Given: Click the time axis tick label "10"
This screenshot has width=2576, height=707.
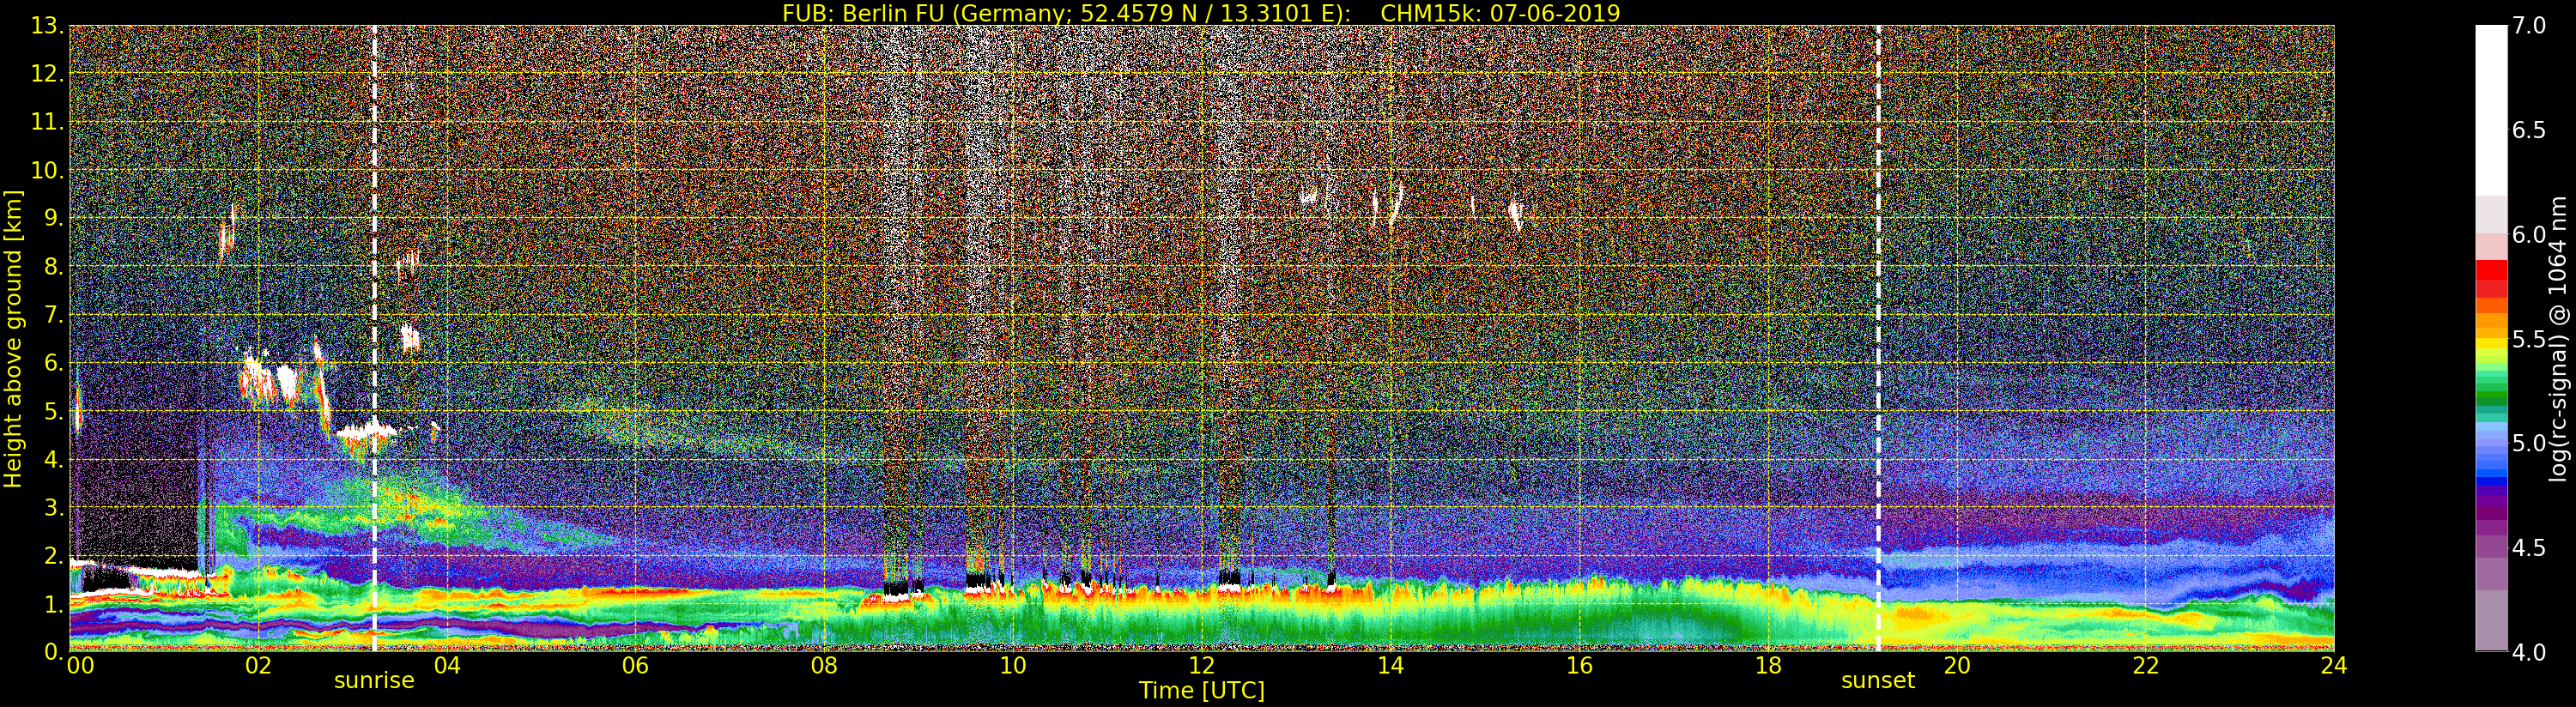Looking at the screenshot, I should [x=1013, y=666].
